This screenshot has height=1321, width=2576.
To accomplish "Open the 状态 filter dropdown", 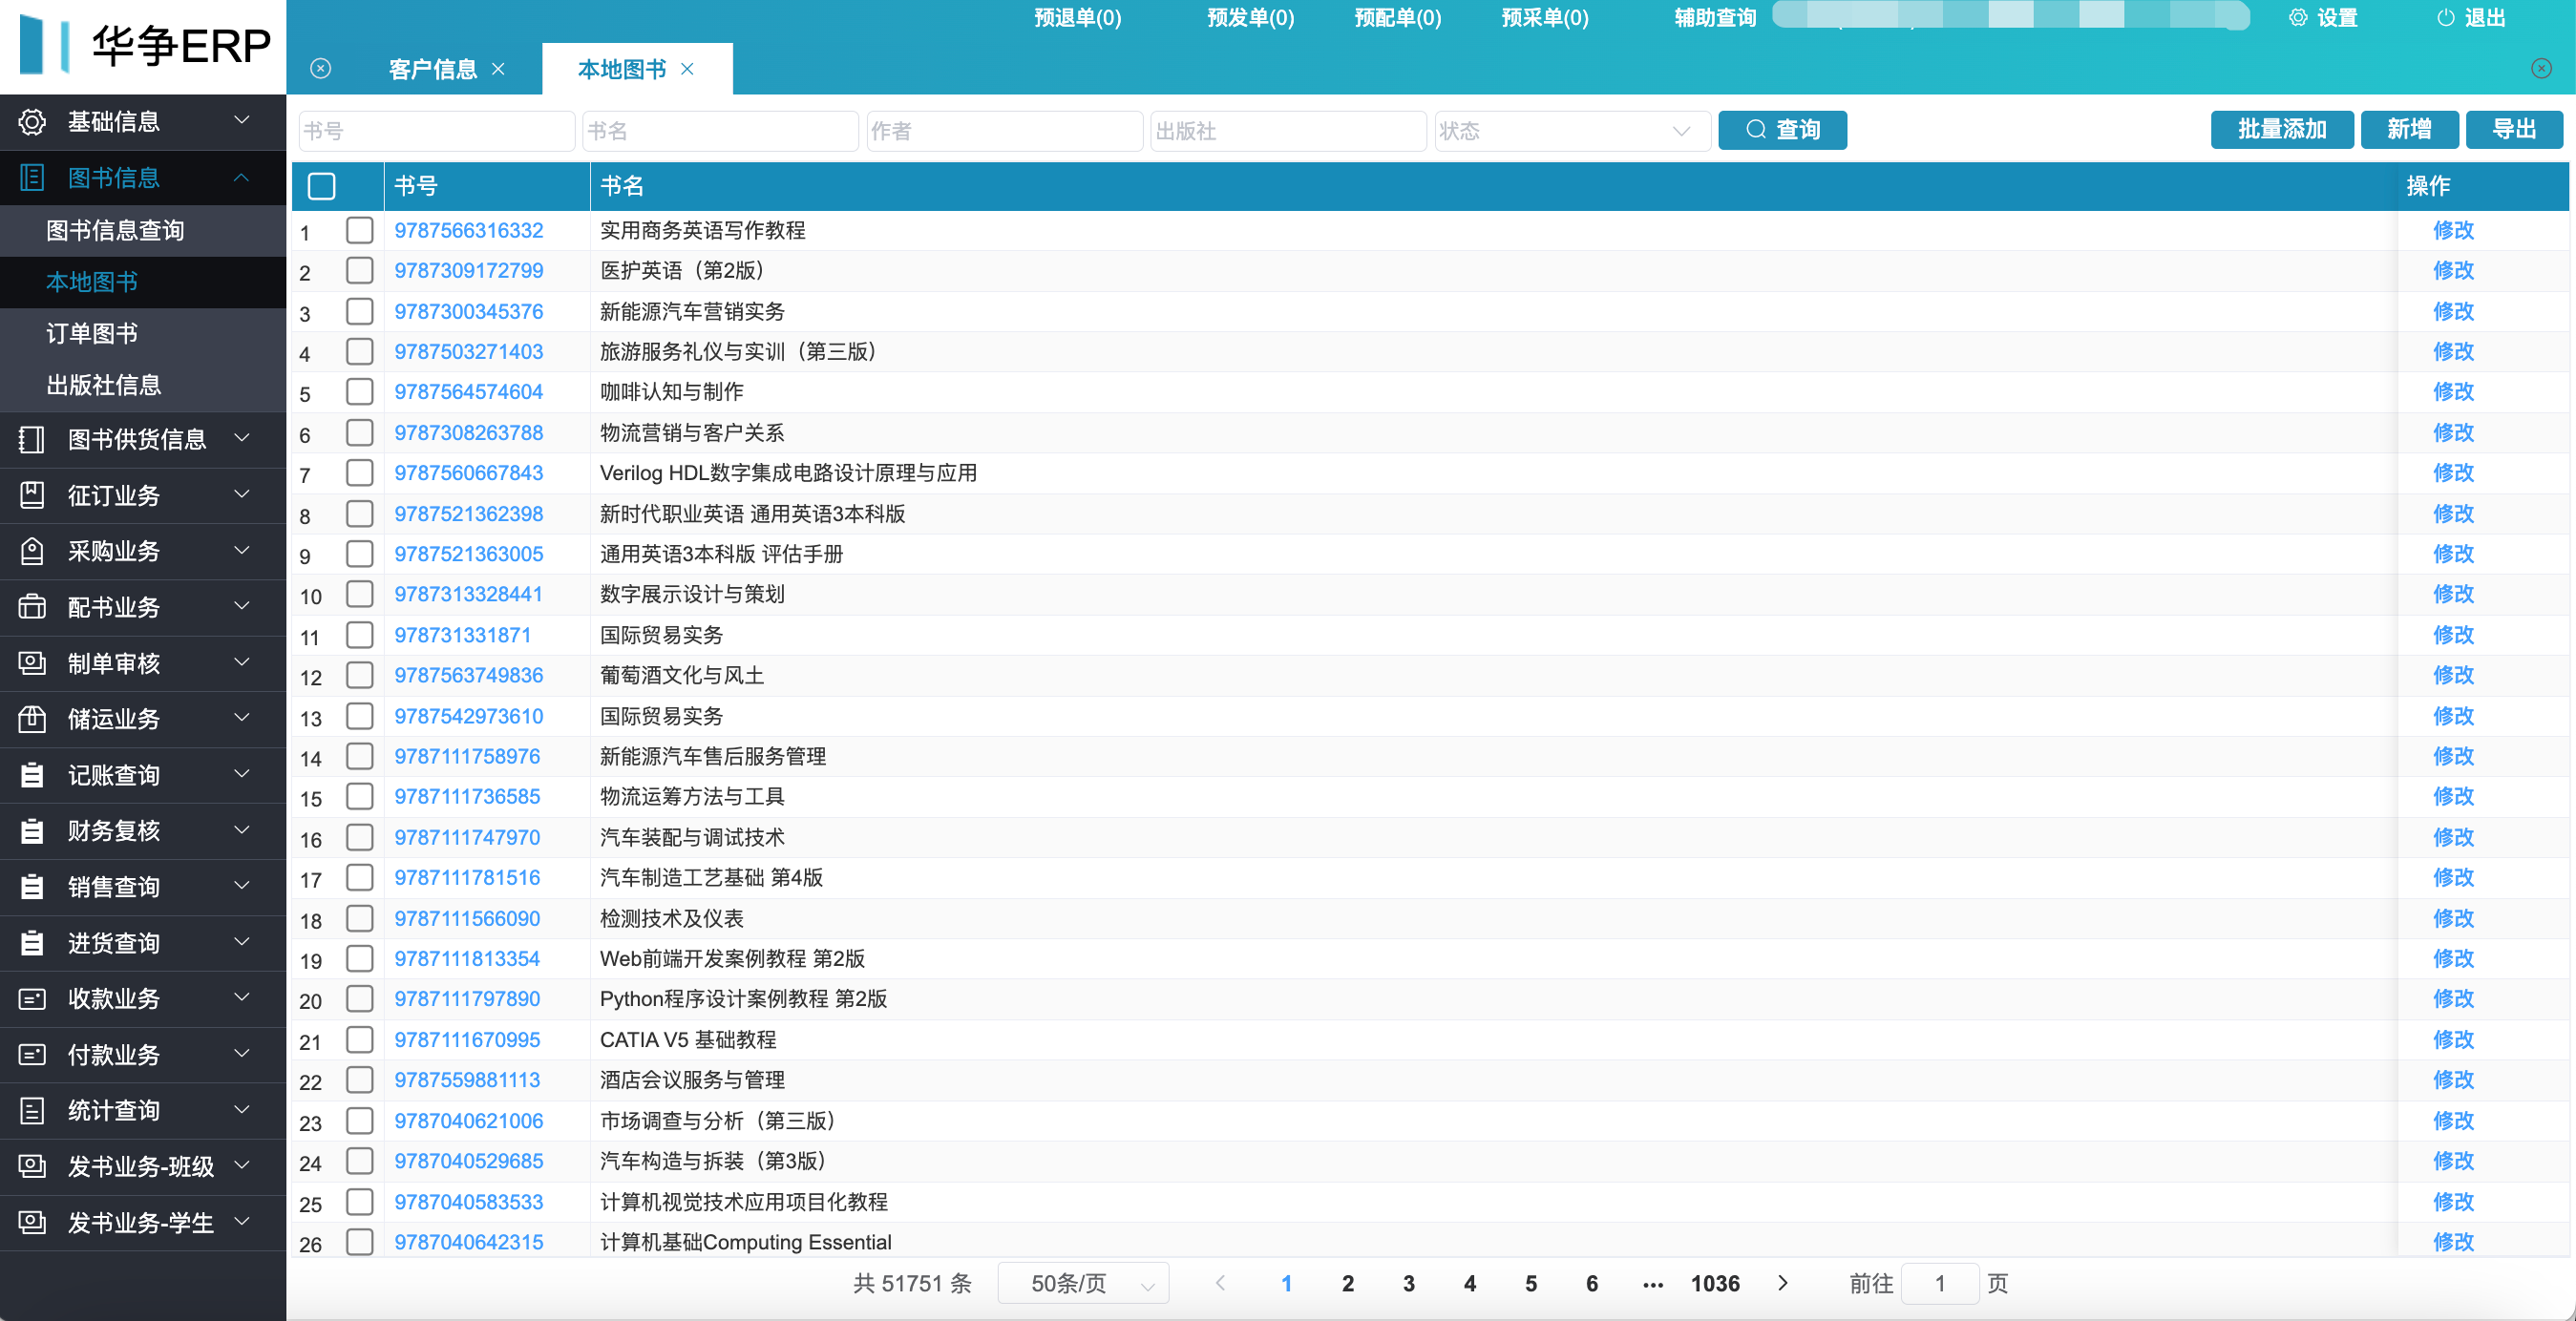I will (x=1571, y=131).
